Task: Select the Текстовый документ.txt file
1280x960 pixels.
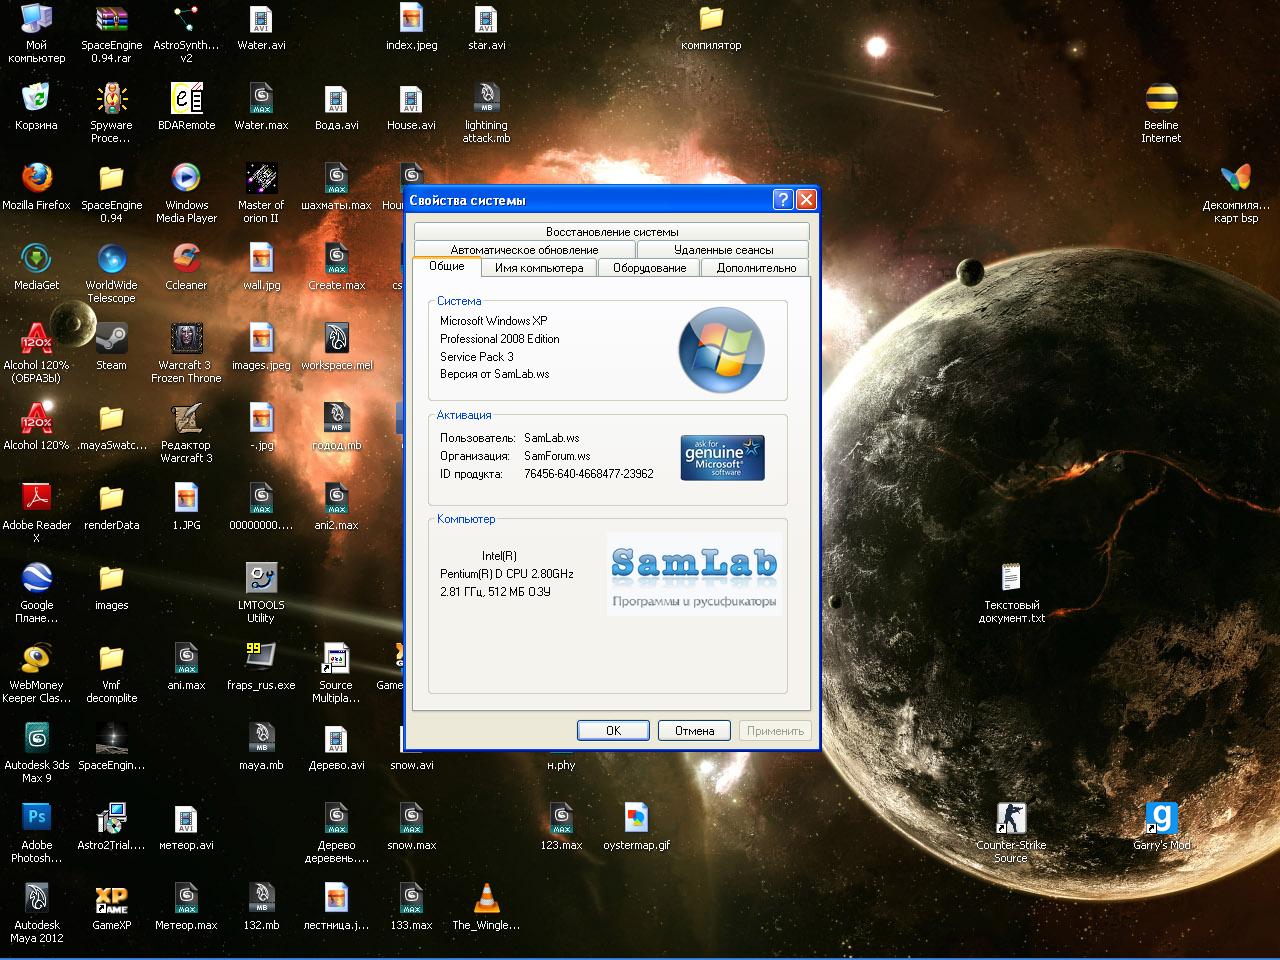Action: [1011, 578]
